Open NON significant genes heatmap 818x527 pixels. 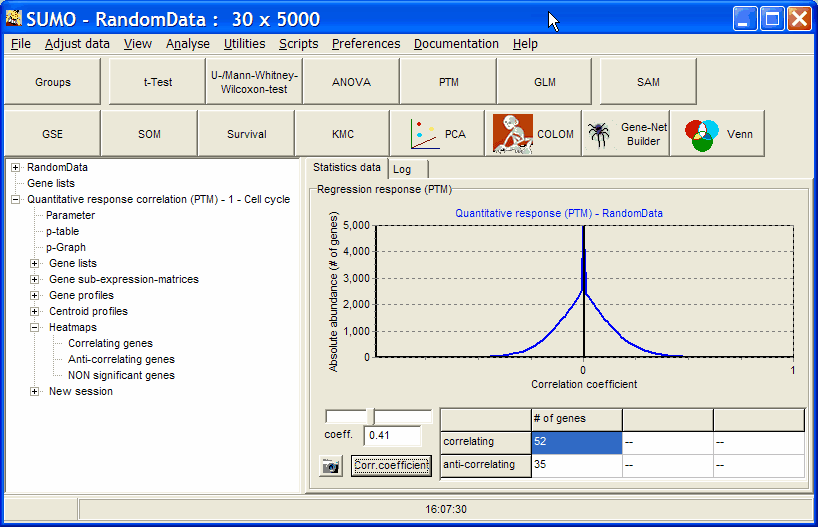coord(121,376)
